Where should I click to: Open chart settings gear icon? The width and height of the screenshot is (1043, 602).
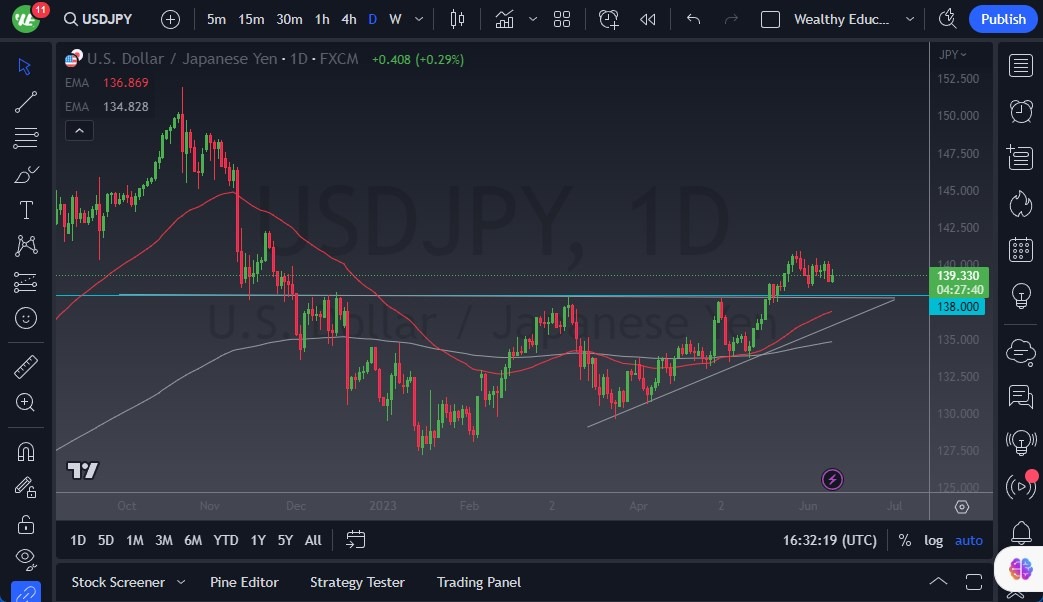pos(962,507)
